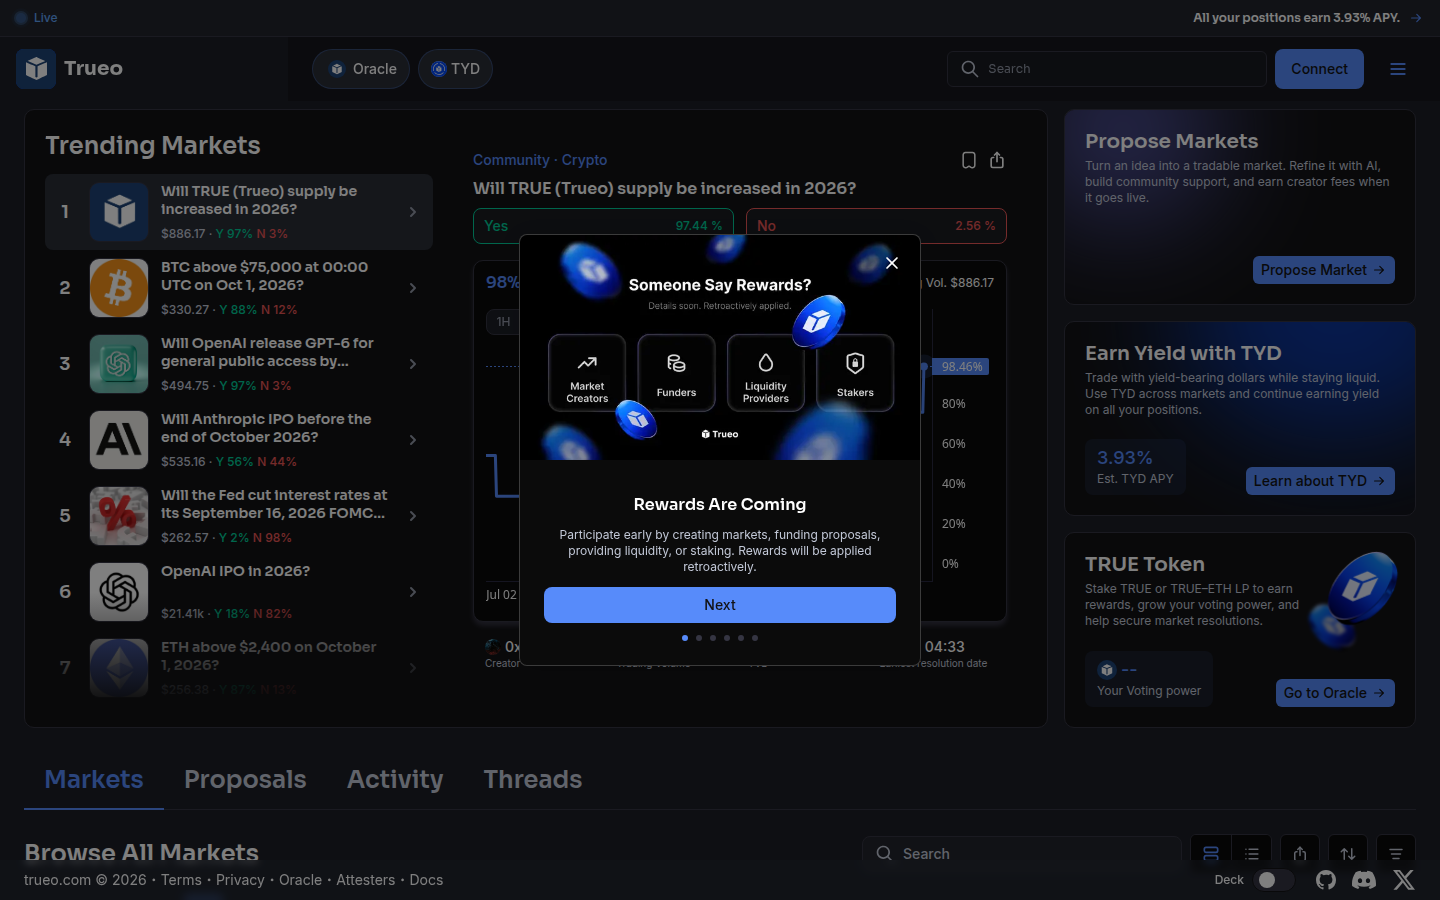Expand the OpenAI IPO in 2026 row chevron
The image size is (1440, 900).
tap(413, 592)
